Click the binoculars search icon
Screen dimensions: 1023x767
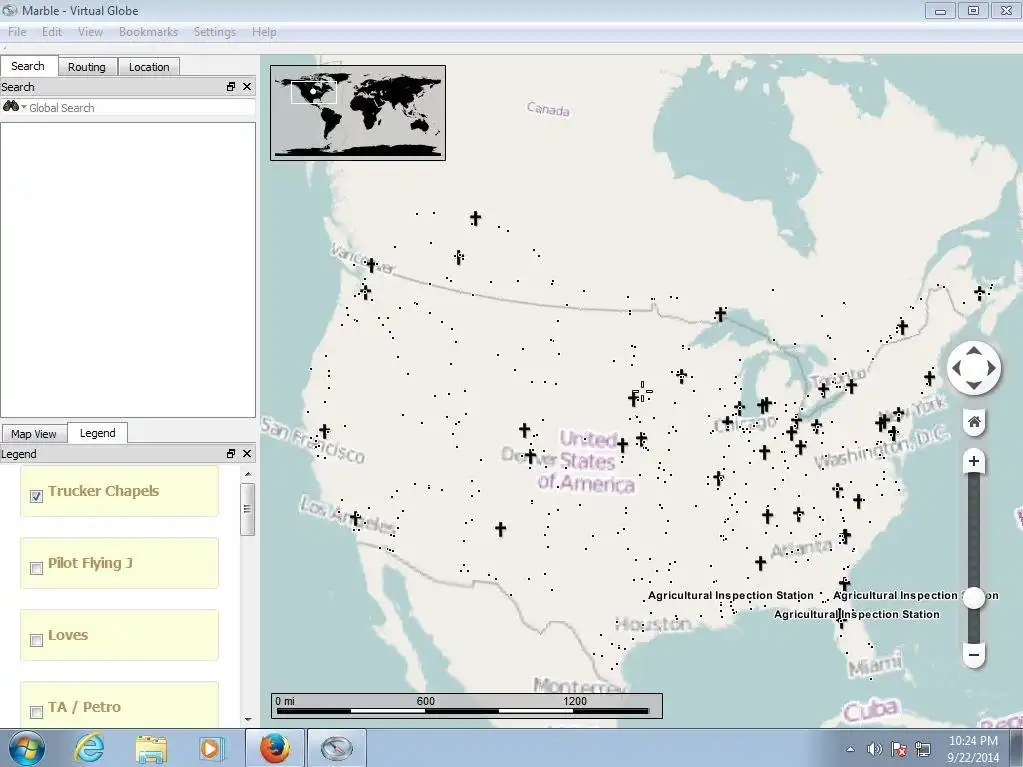coord(11,107)
